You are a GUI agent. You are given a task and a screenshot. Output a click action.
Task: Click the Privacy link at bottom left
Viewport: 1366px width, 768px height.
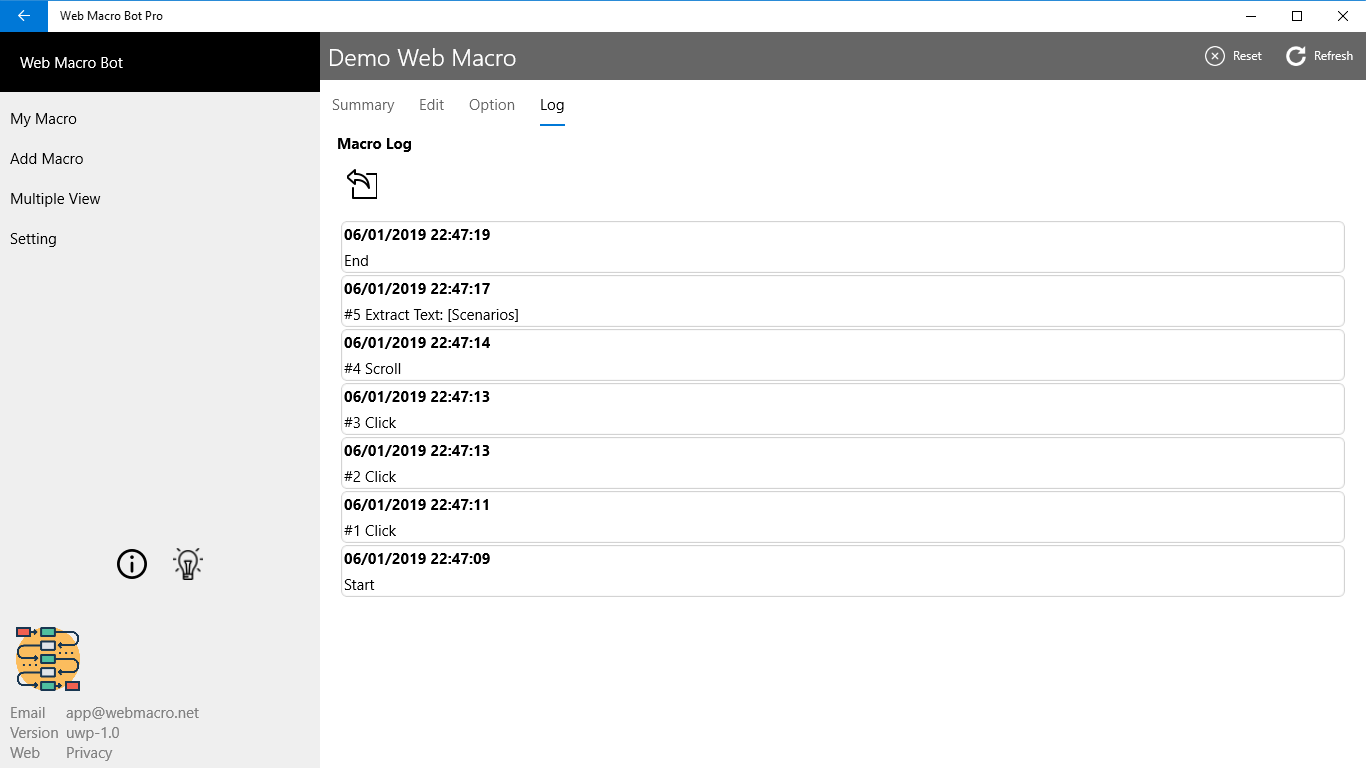tap(88, 752)
